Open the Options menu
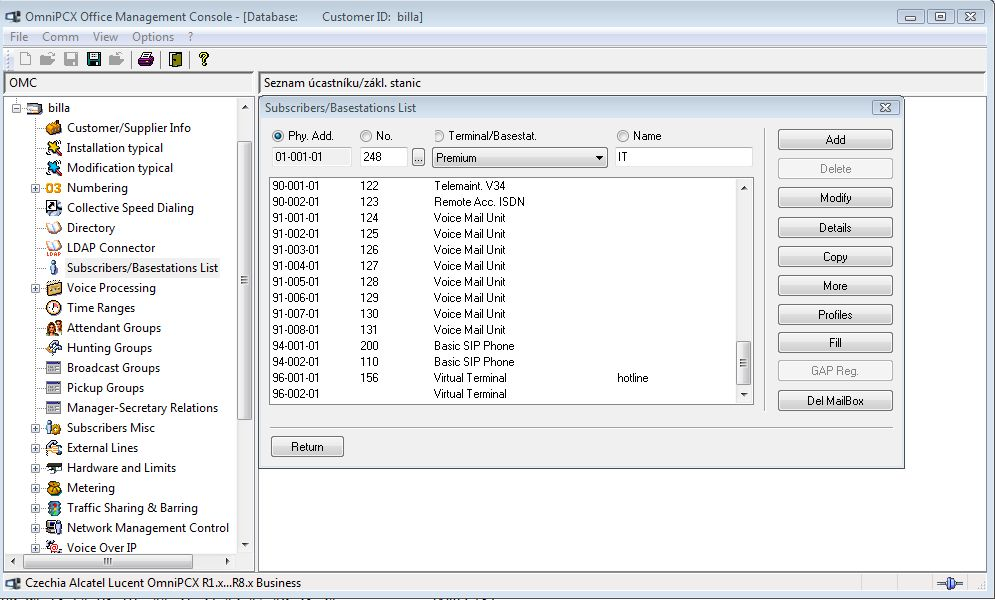 [153, 37]
